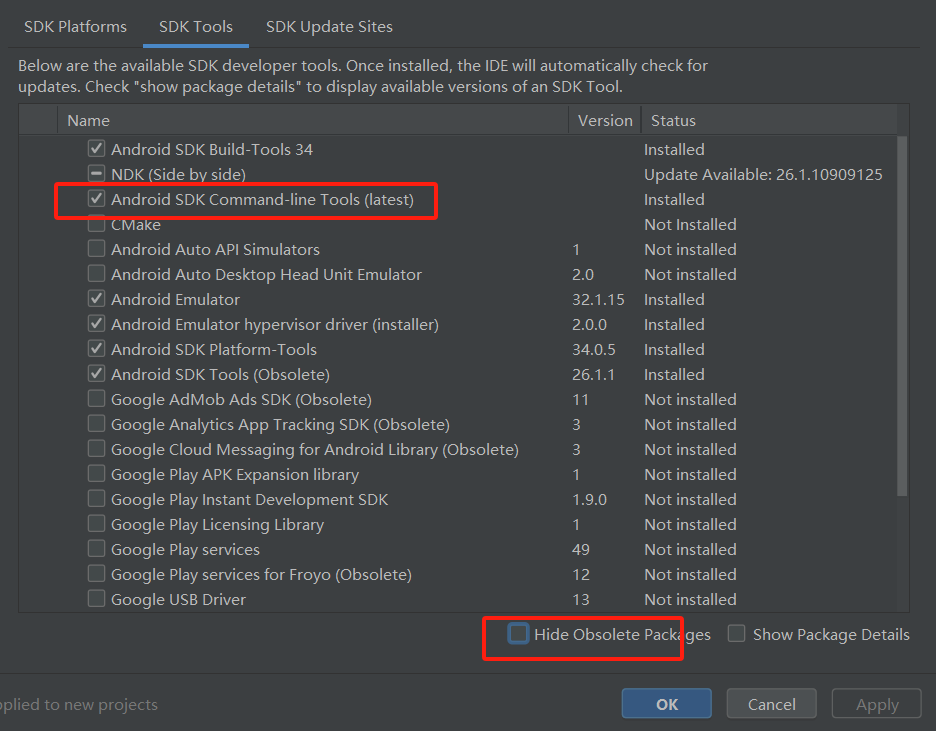This screenshot has width=936, height=731.
Task: Uncheck the Android Emulator package
Action: point(96,299)
